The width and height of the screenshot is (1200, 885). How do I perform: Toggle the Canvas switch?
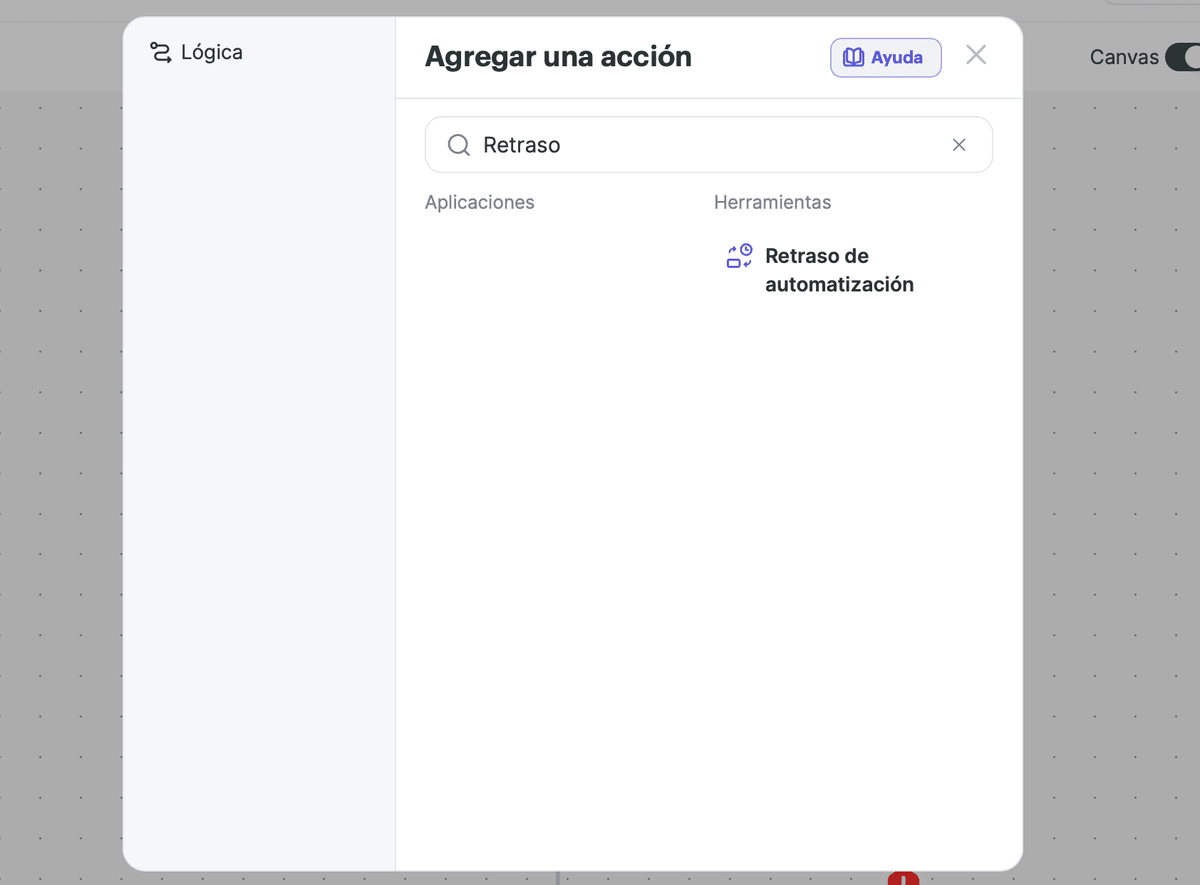coord(1183,57)
